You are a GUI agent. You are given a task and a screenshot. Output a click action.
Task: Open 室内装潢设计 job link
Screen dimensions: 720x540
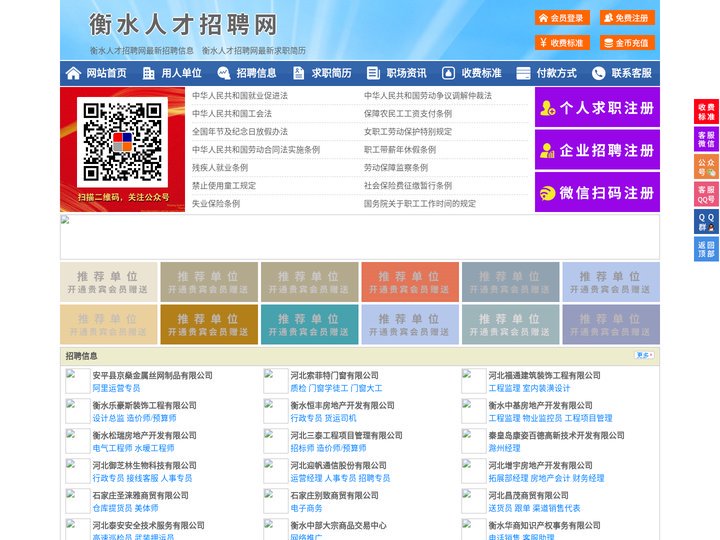[x=546, y=388]
